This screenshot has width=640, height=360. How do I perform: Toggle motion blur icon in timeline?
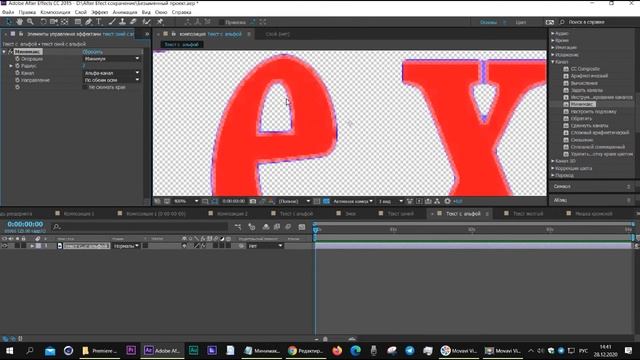pyautogui.click(x=288, y=227)
